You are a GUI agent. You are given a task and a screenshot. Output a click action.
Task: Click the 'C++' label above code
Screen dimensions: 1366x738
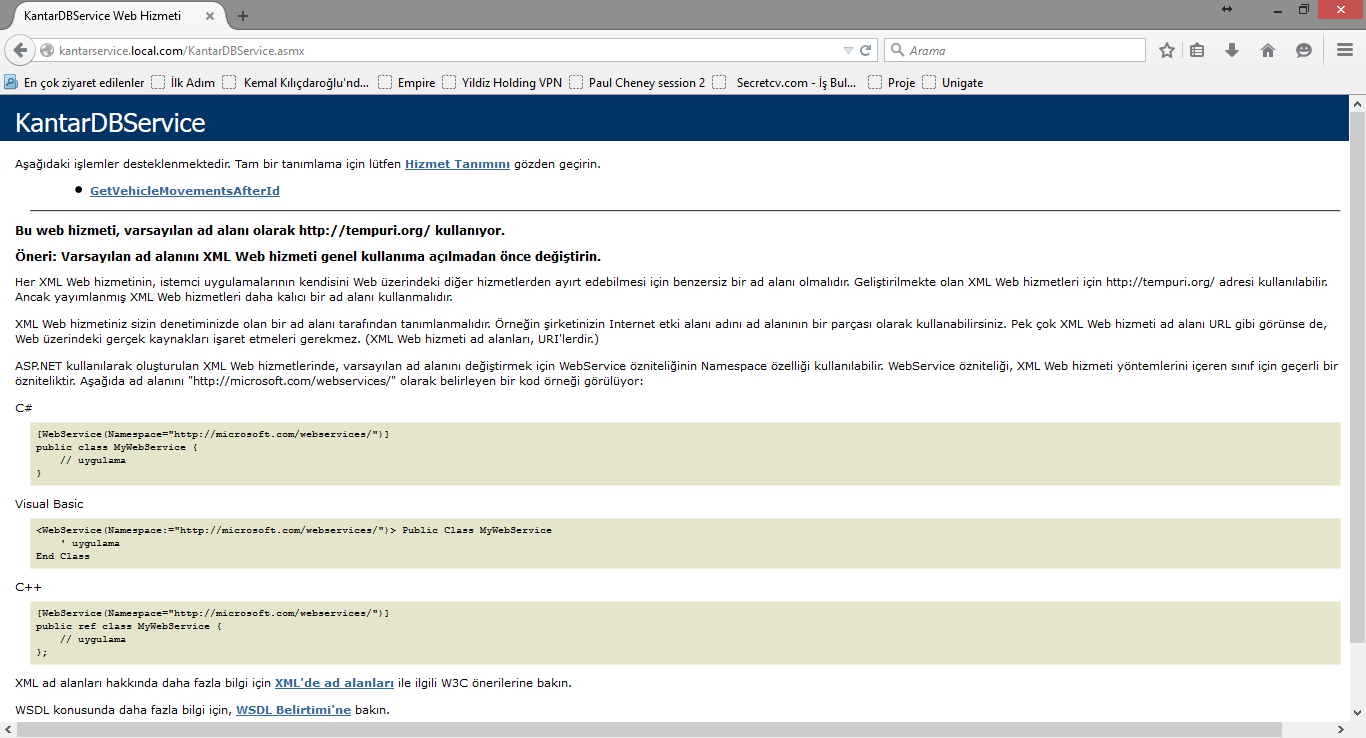tap(28, 587)
